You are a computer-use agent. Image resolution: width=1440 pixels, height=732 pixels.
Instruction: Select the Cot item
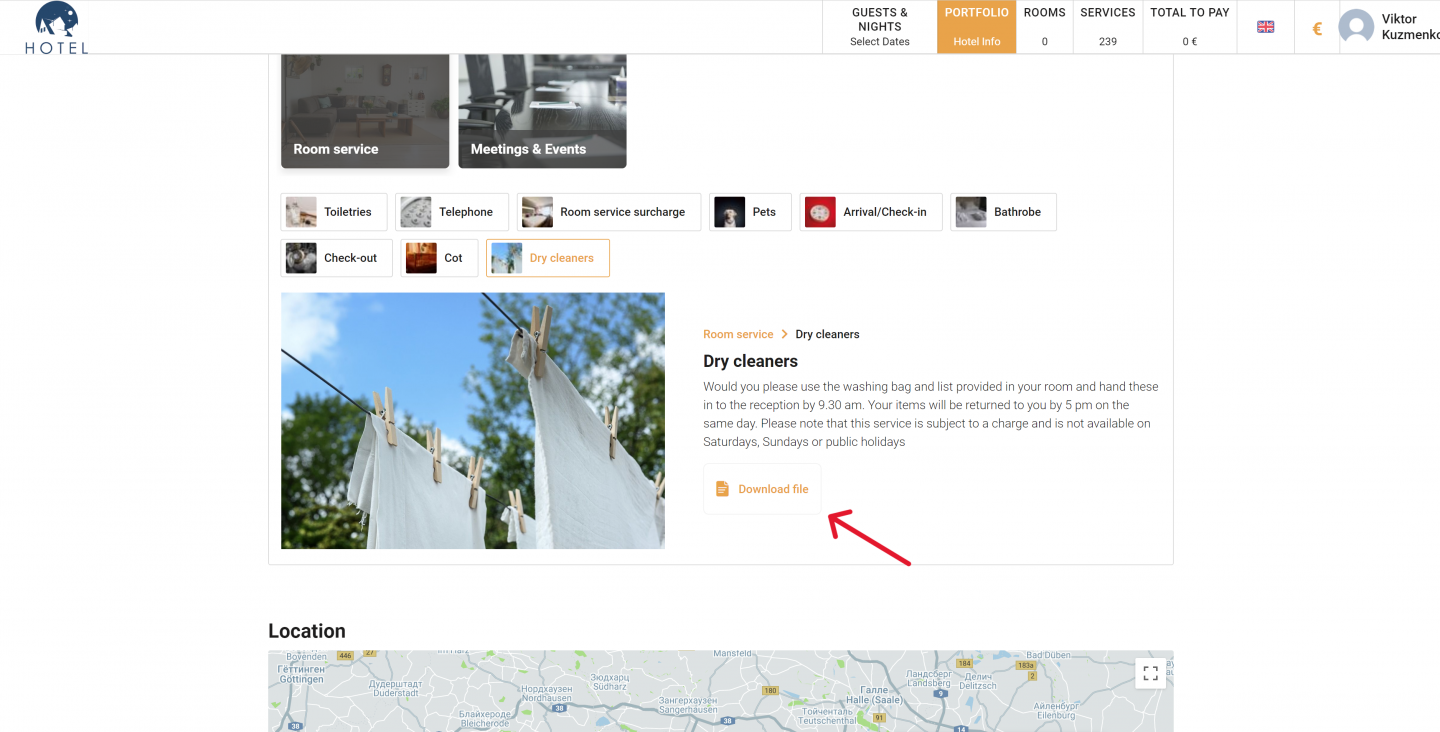tap(439, 258)
